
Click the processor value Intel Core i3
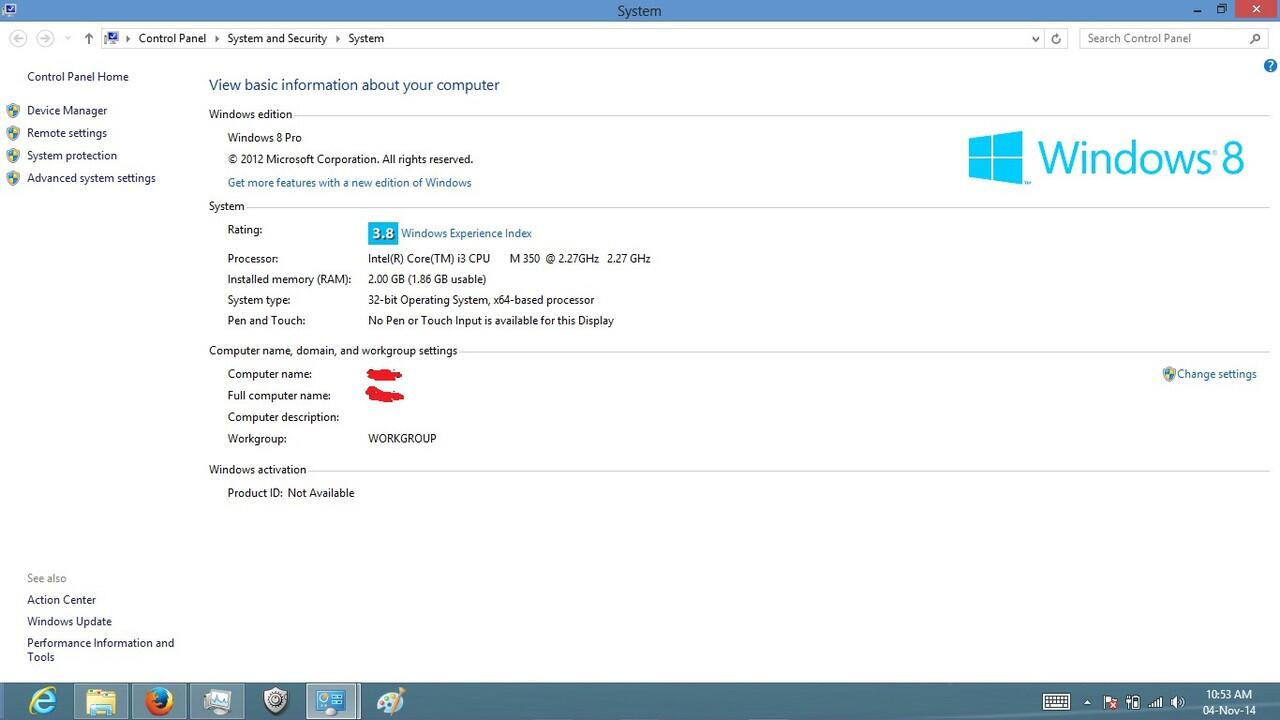pyautogui.click(x=509, y=259)
